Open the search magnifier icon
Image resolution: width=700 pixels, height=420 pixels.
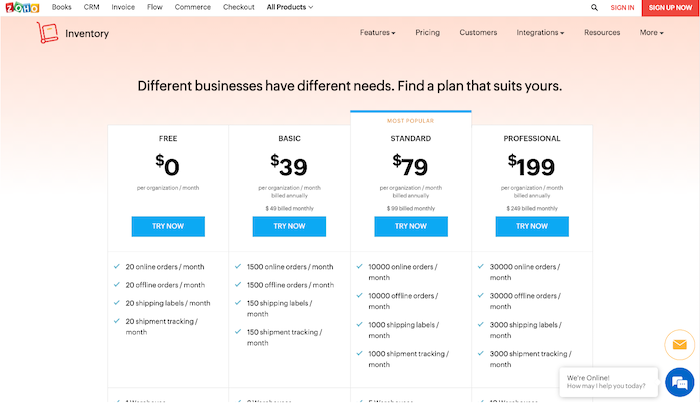[594, 8]
